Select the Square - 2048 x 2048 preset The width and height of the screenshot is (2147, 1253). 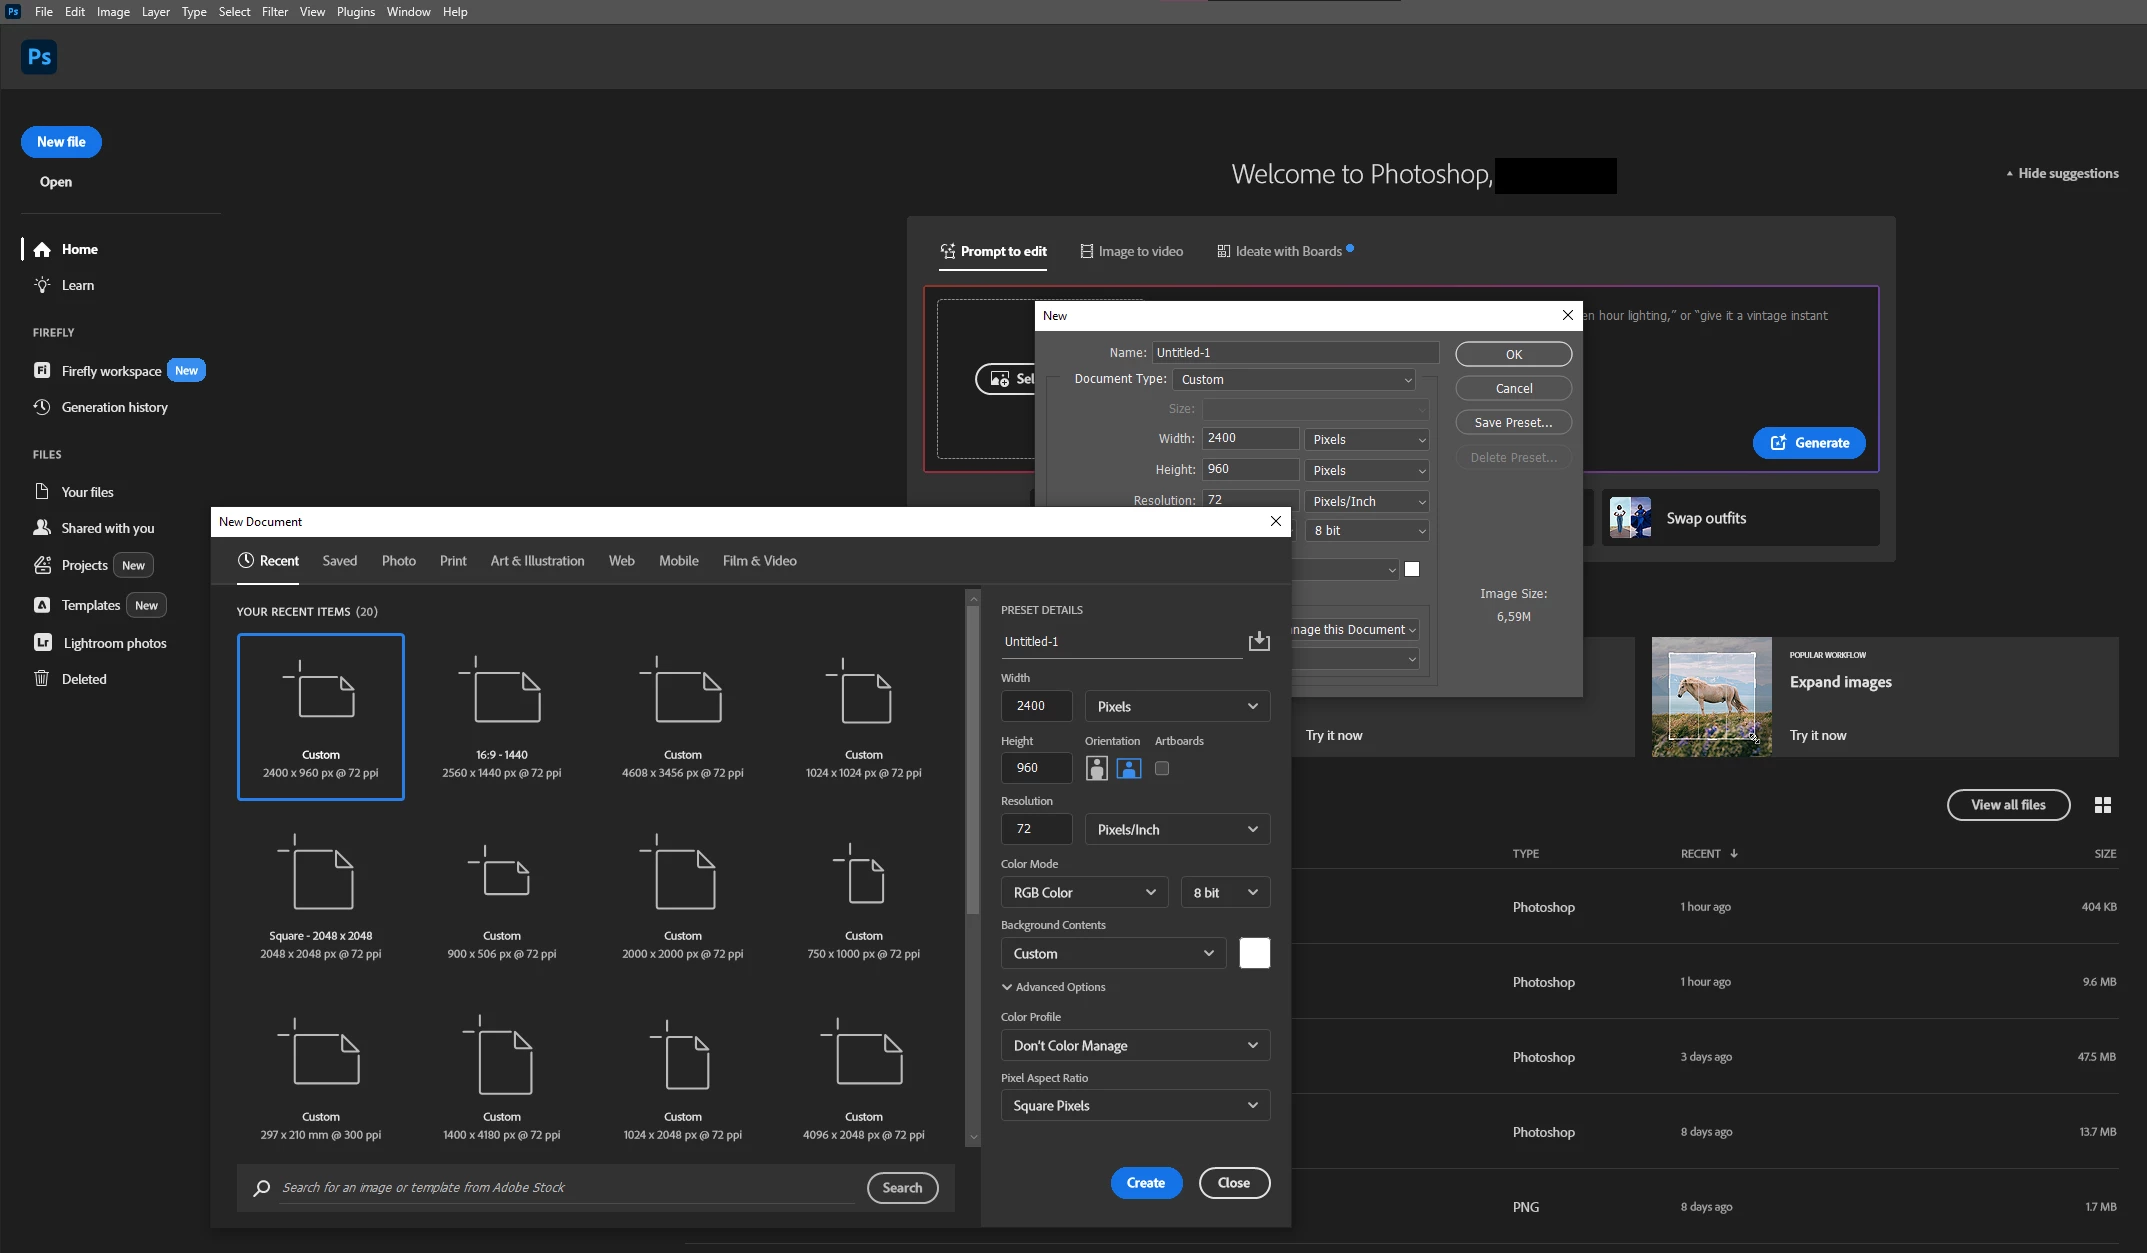[320, 898]
